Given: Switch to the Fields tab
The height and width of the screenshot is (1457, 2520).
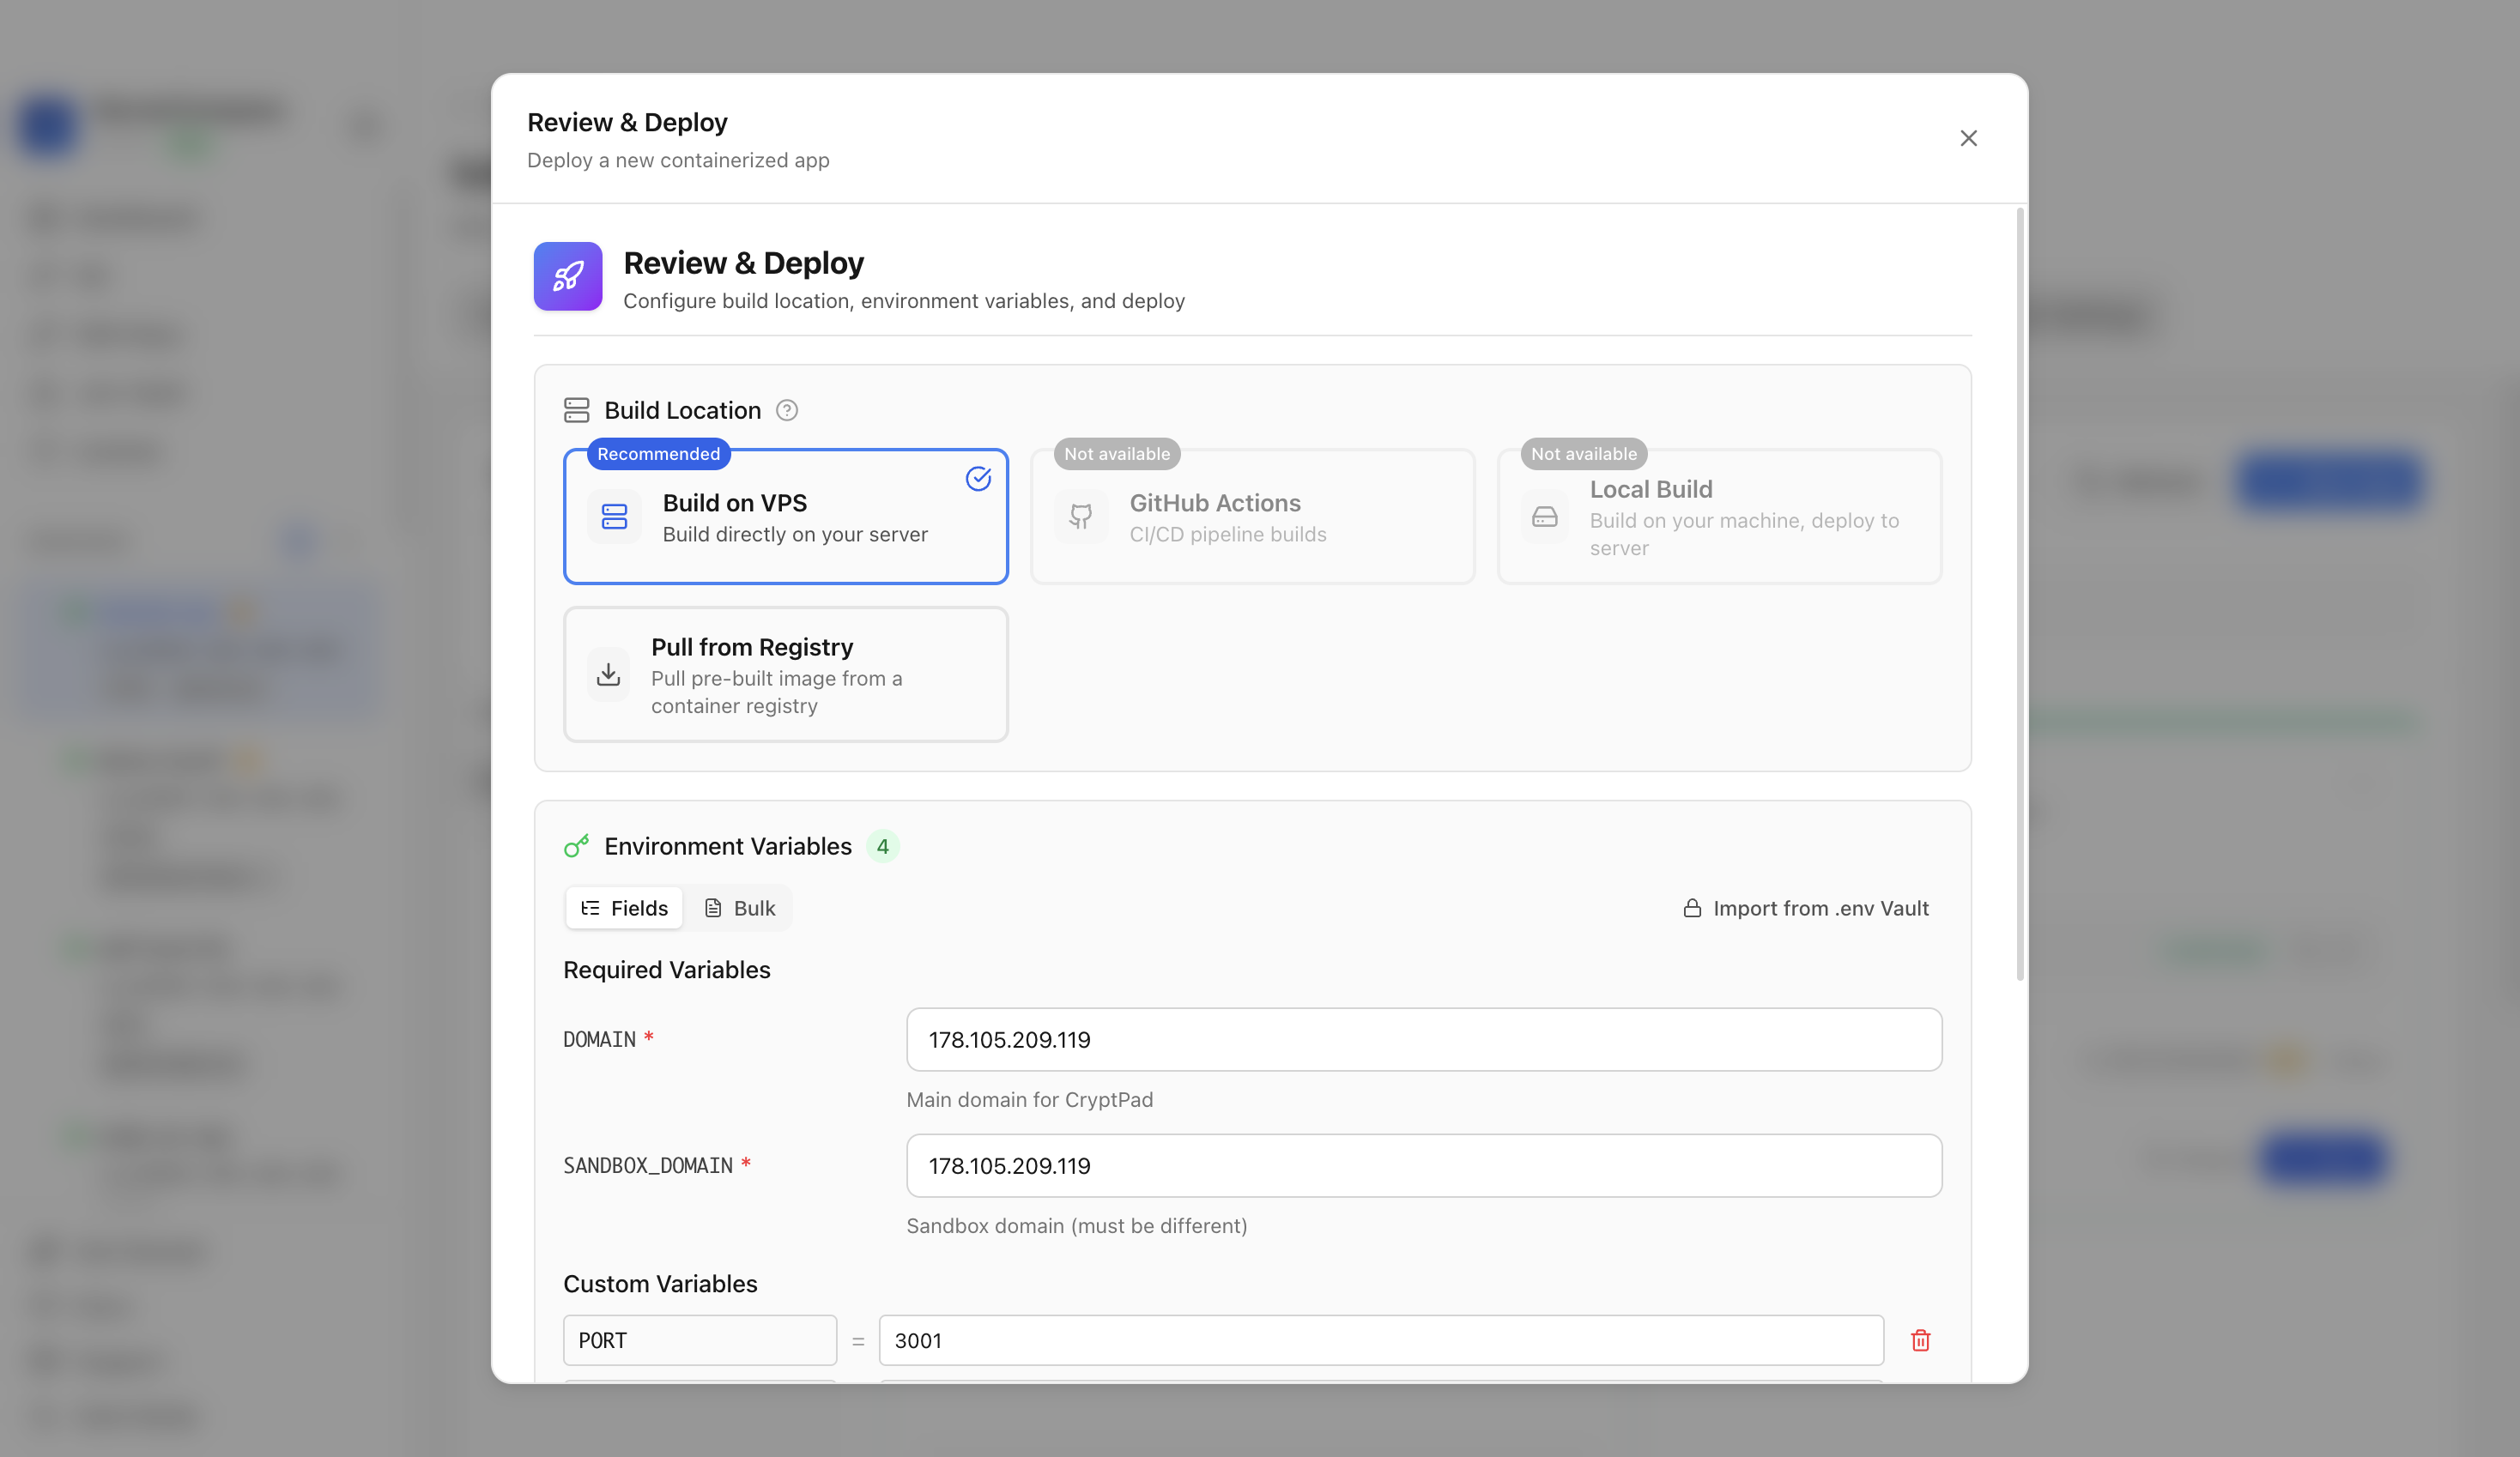Looking at the screenshot, I should point(625,908).
